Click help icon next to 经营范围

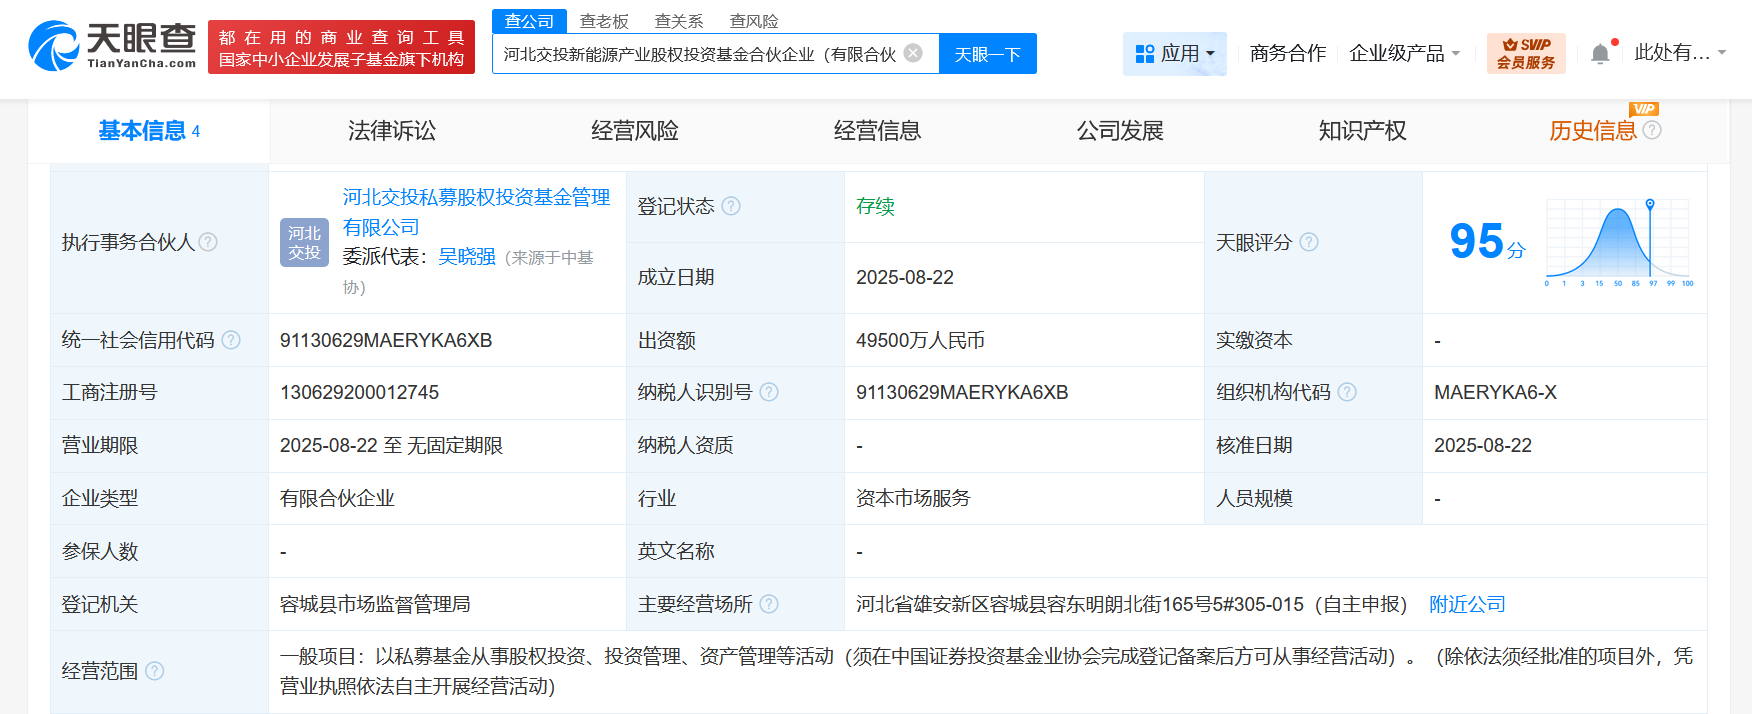pos(155,671)
